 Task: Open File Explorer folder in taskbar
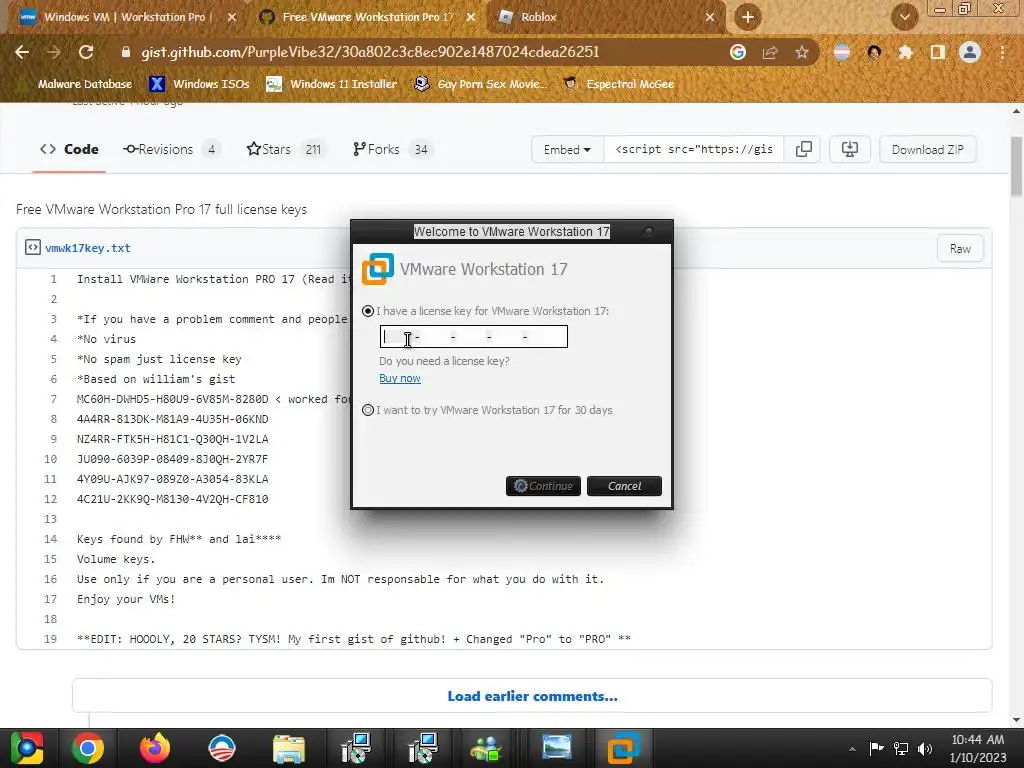(x=289, y=748)
